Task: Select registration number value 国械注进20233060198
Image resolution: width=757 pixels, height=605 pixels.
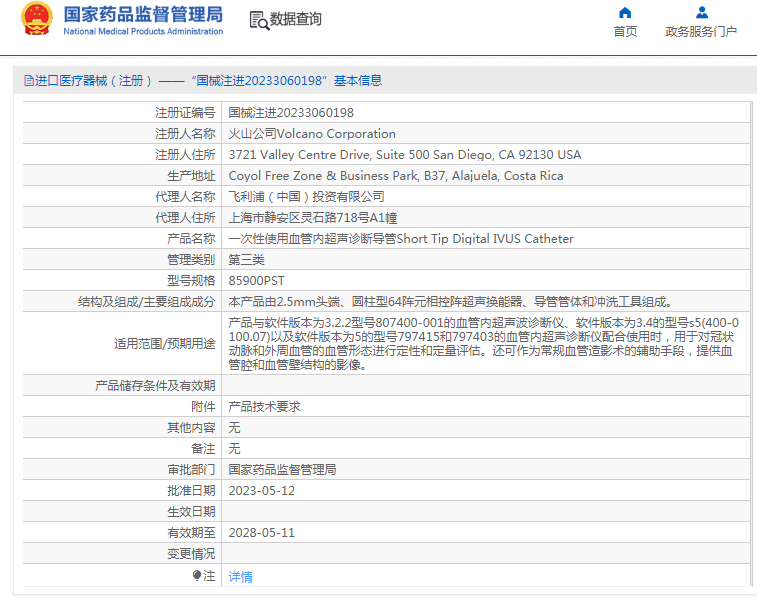Action: [x=291, y=113]
